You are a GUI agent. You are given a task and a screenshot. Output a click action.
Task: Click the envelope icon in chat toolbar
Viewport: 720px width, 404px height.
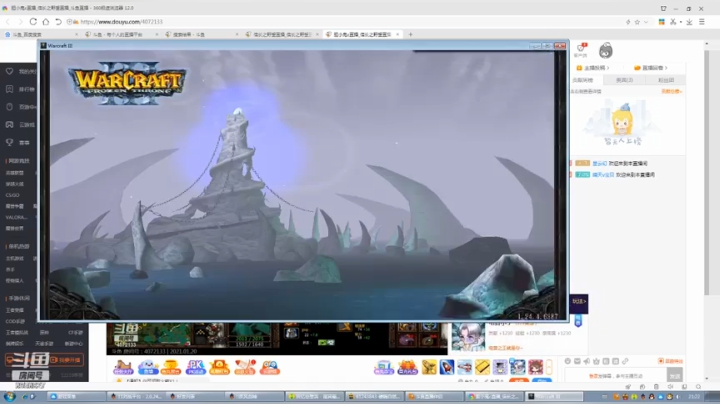(577, 361)
